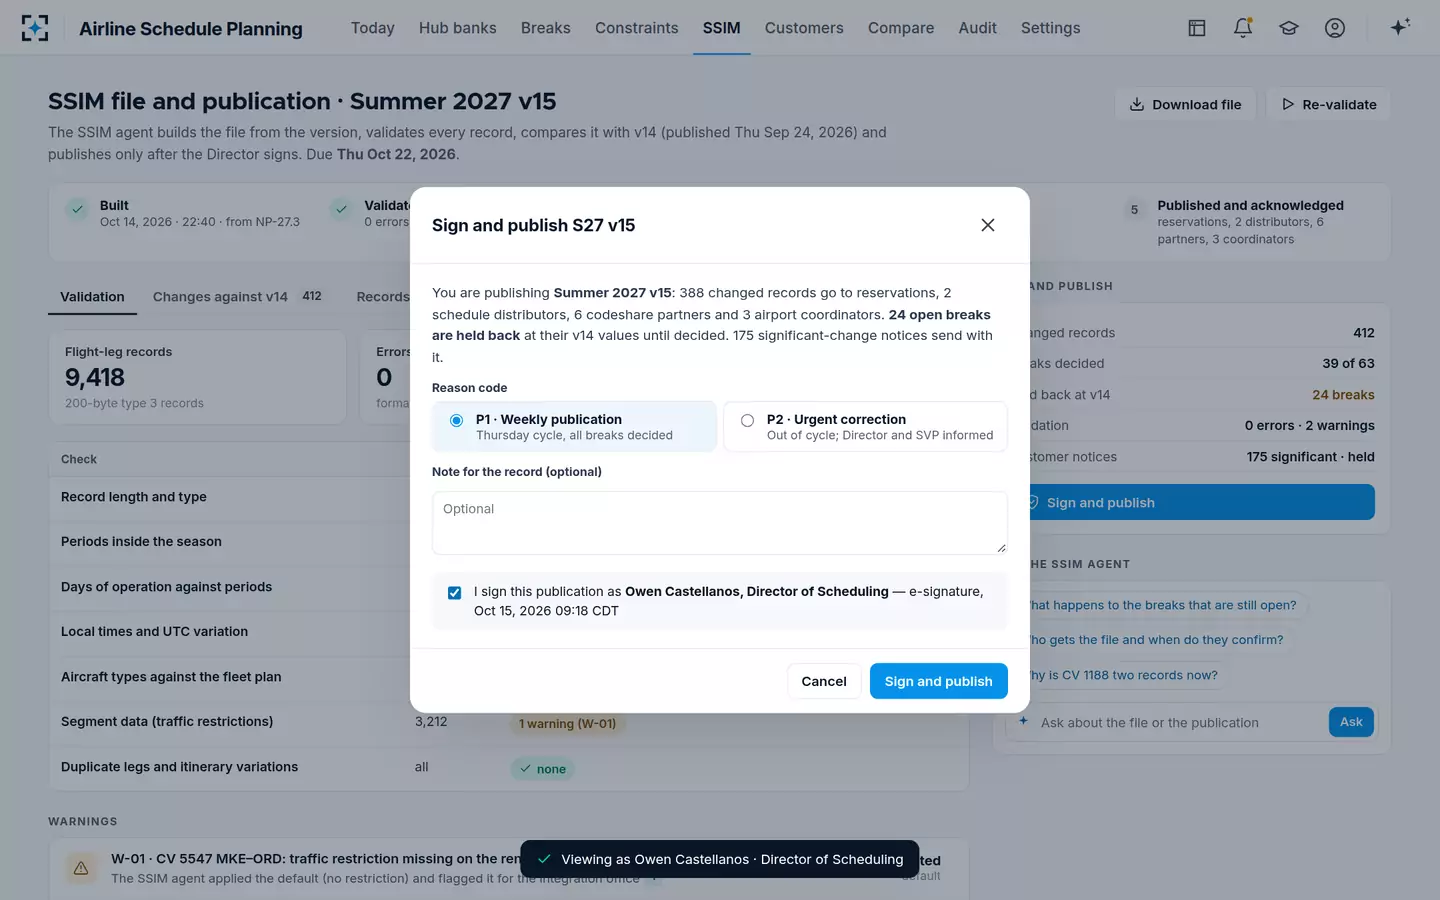Open the Today menu item
The height and width of the screenshot is (900, 1440).
(373, 28)
